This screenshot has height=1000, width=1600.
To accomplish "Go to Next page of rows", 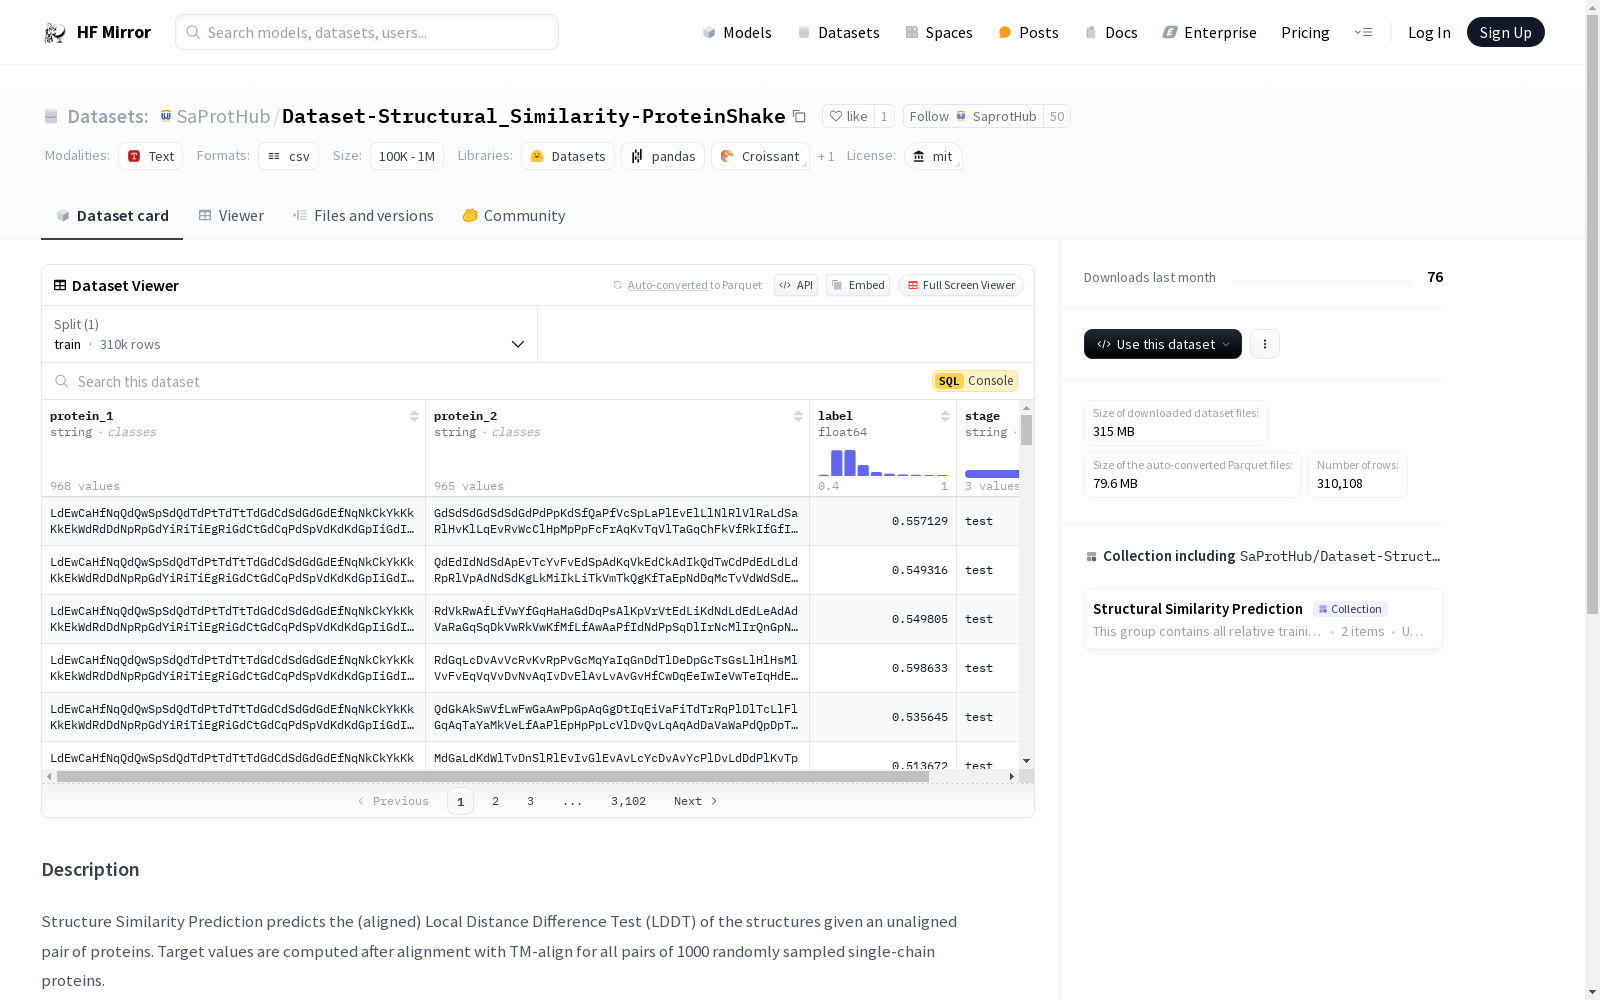I will coord(695,801).
